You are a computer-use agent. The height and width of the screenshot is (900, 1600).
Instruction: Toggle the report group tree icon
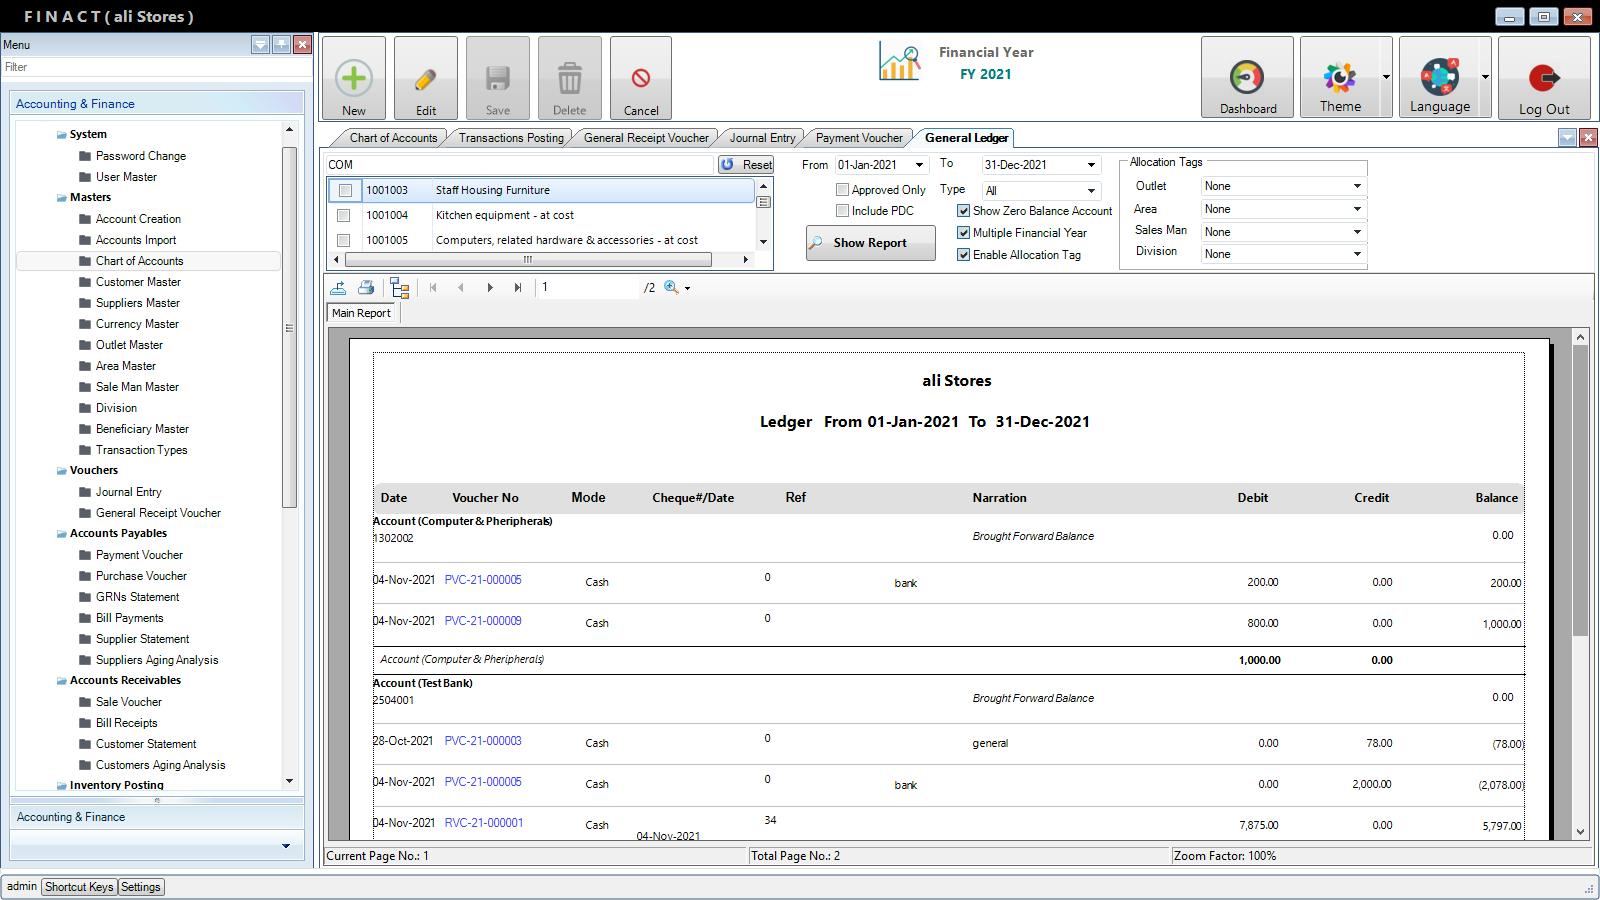tap(400, 288)
